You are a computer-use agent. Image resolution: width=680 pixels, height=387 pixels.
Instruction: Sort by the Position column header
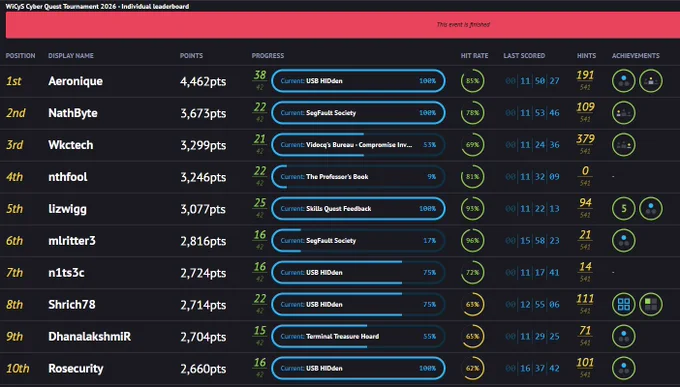[20, 56]
